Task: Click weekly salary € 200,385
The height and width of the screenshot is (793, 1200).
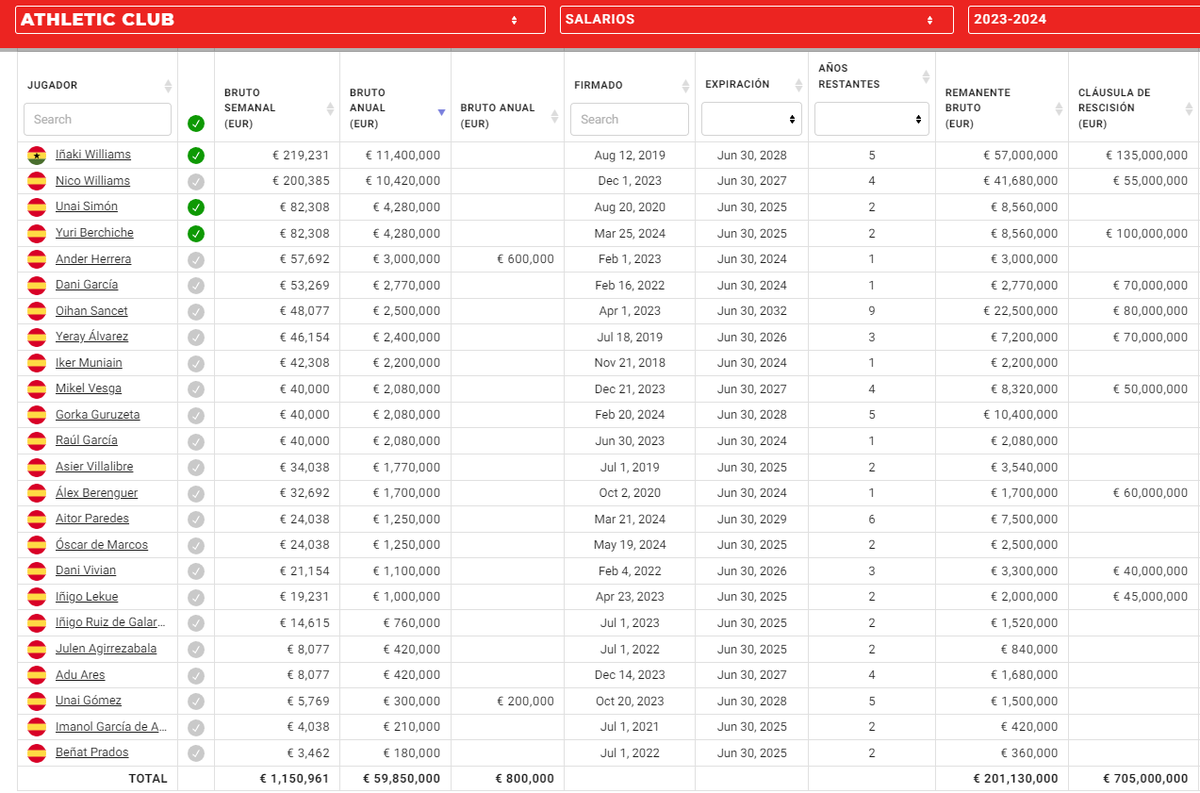Action: tap(300, 181)
